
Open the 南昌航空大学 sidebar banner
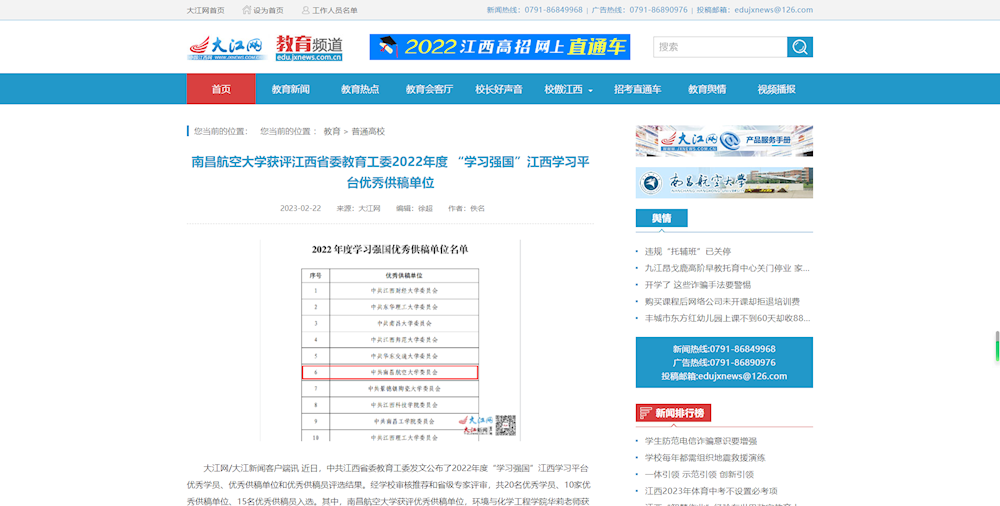(724, 183)
